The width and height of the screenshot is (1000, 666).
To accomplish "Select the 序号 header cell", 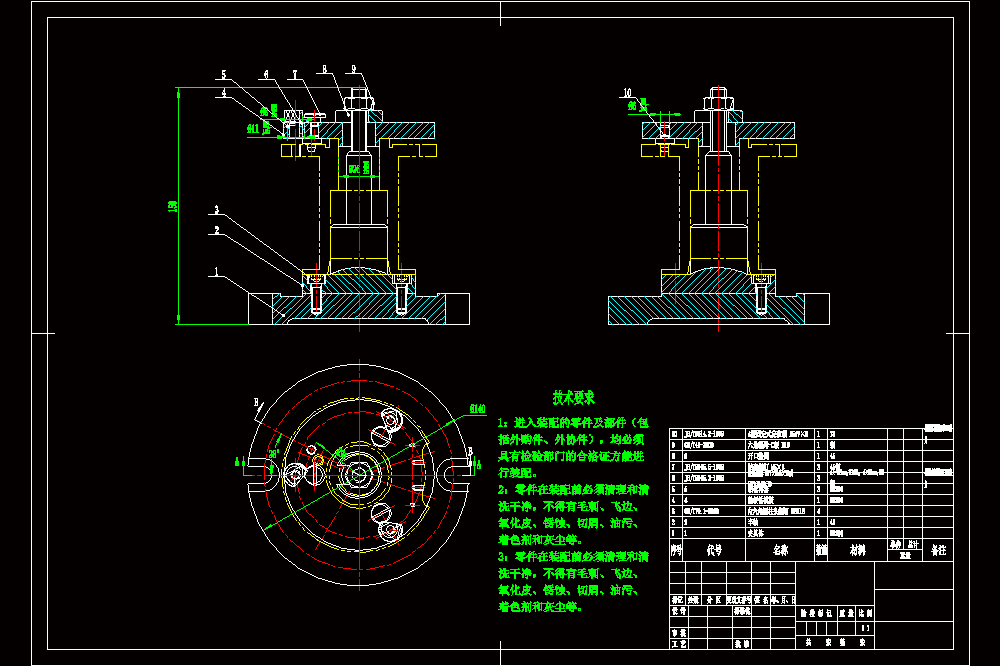I will pos(676,550).
